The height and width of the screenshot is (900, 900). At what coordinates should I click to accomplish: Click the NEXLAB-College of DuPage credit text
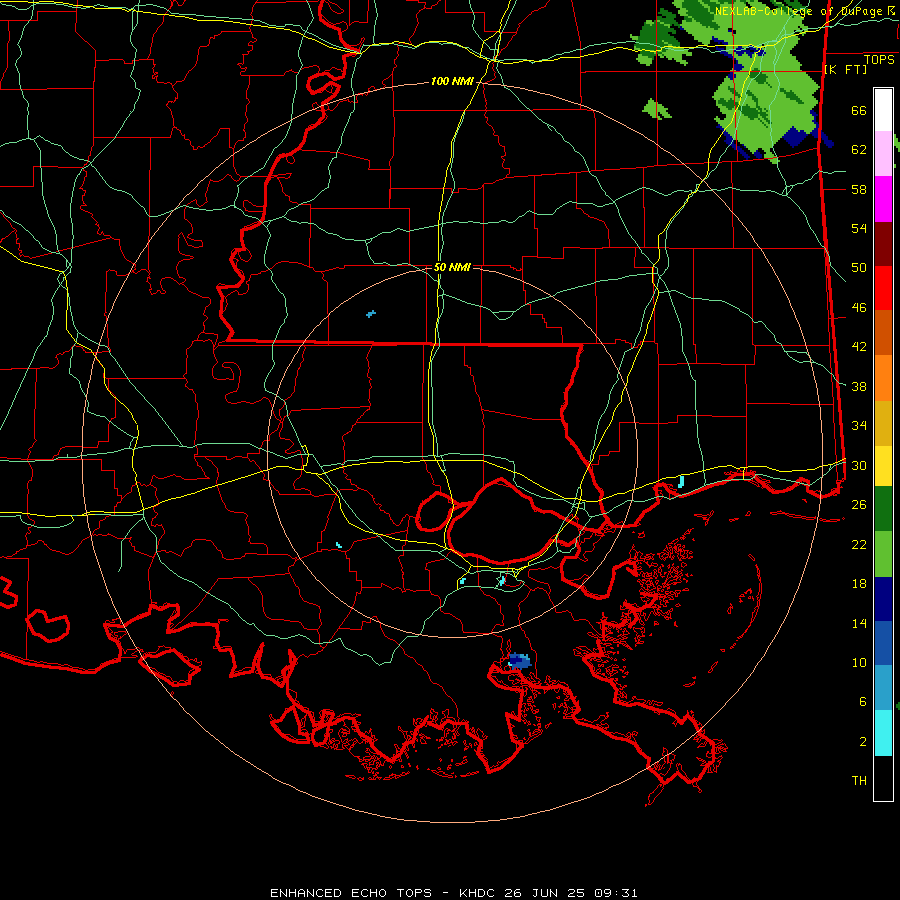(804, 11)
